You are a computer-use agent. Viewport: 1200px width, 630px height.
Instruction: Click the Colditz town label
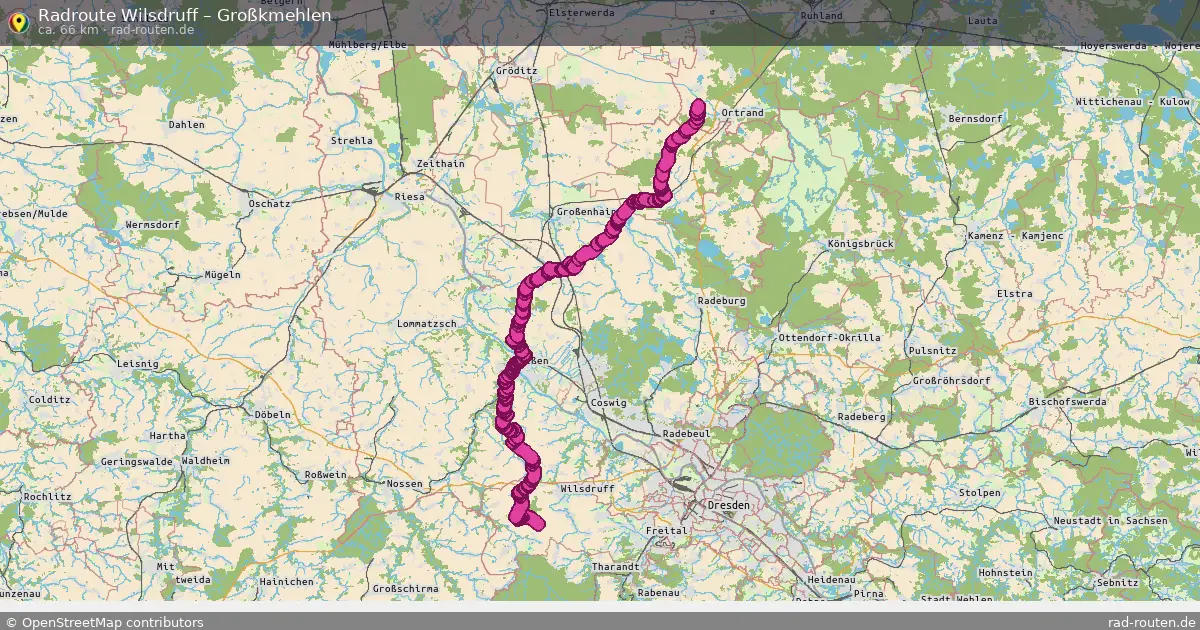tap(49, 399)
